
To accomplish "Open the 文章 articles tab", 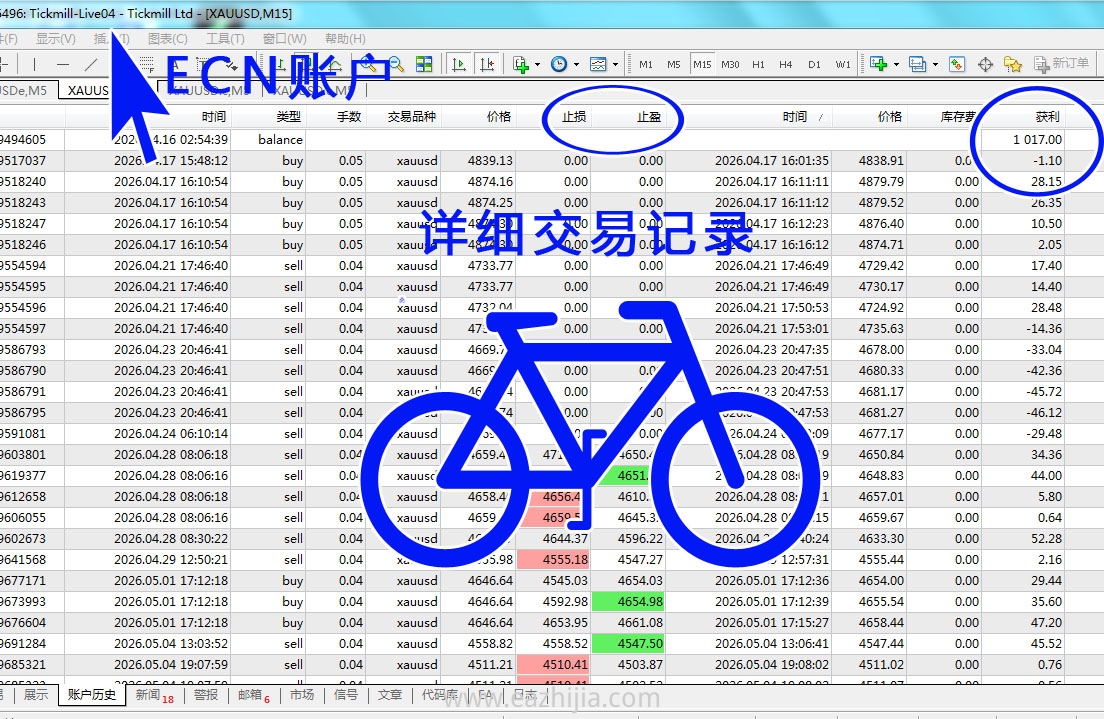I will tap(389, 695).
